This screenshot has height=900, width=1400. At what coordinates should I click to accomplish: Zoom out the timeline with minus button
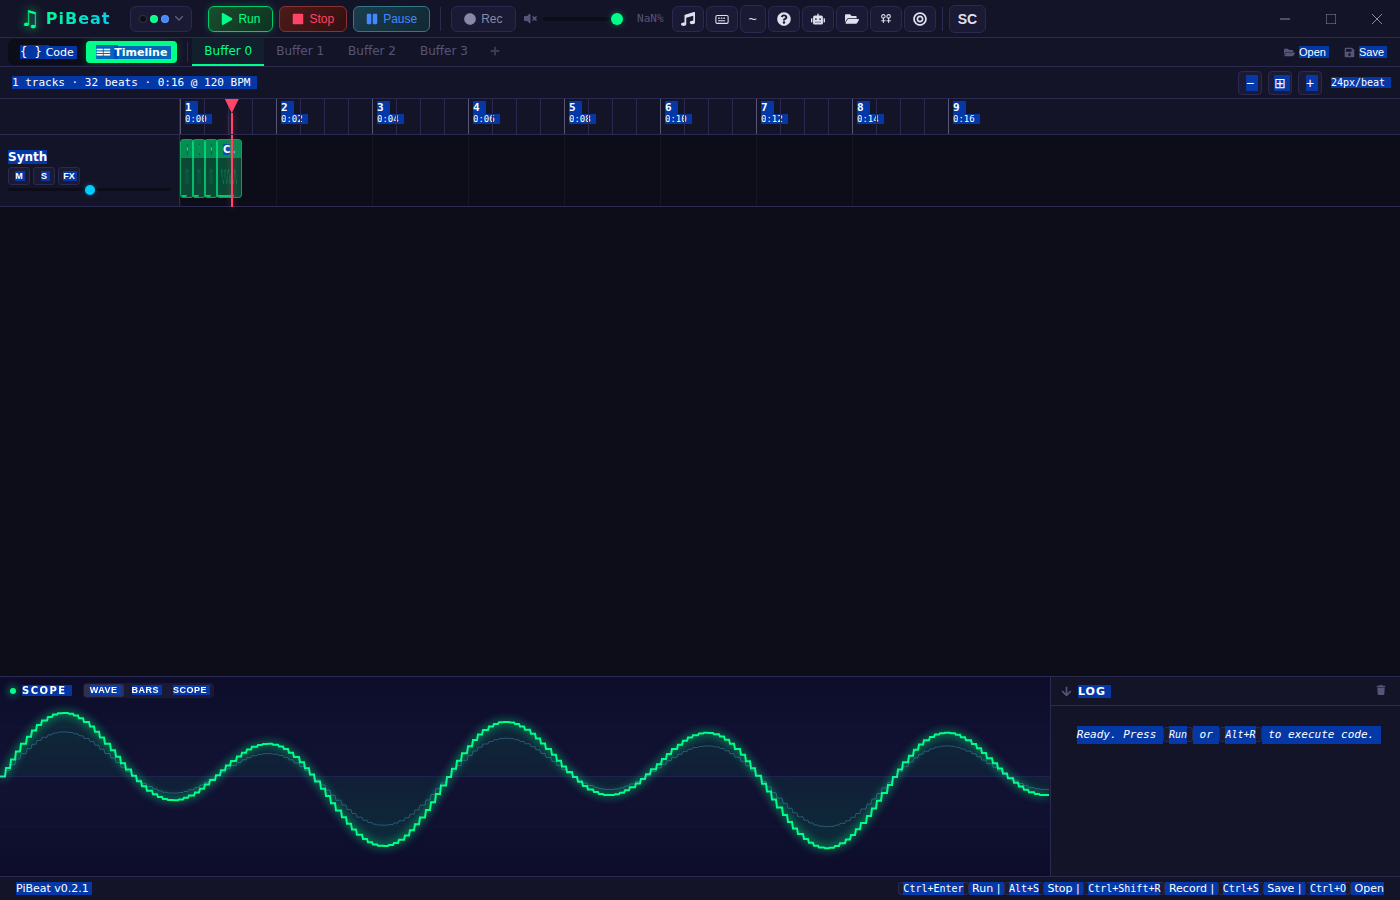coord(1250,83)
